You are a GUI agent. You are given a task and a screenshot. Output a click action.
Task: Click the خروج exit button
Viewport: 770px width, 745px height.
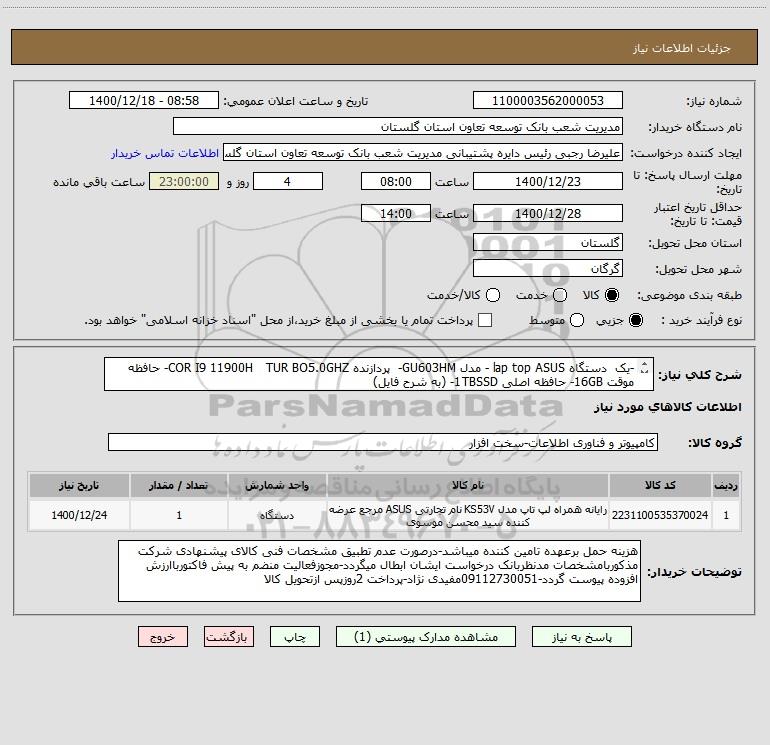[x=163, y=636]
